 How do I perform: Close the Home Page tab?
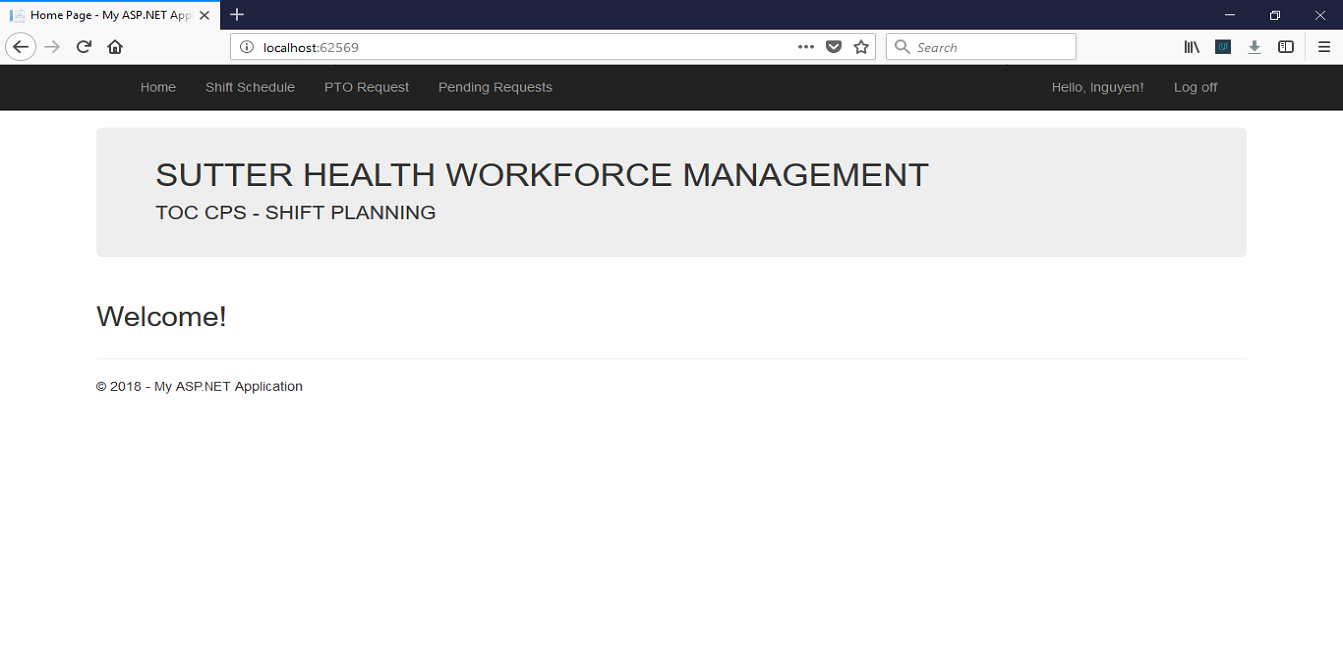point(204,15)
